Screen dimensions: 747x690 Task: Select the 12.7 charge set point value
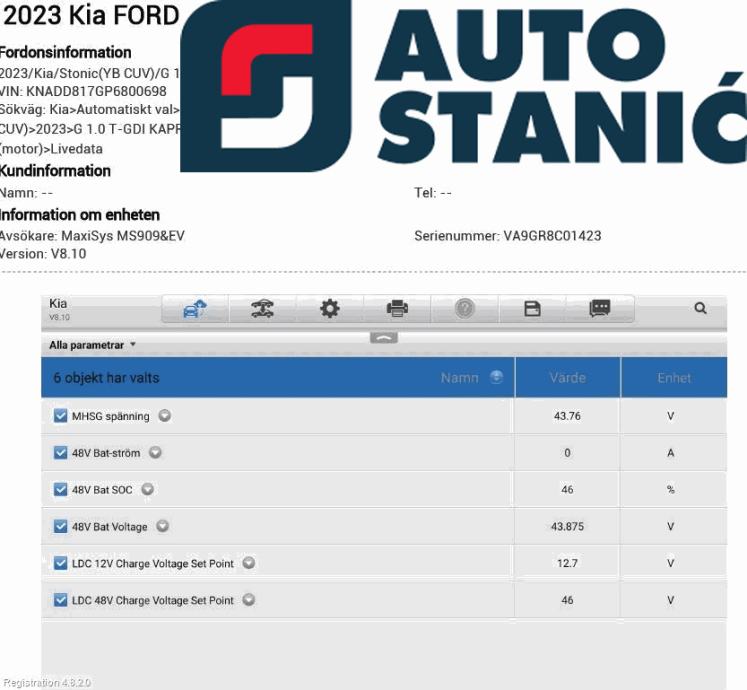567,563
